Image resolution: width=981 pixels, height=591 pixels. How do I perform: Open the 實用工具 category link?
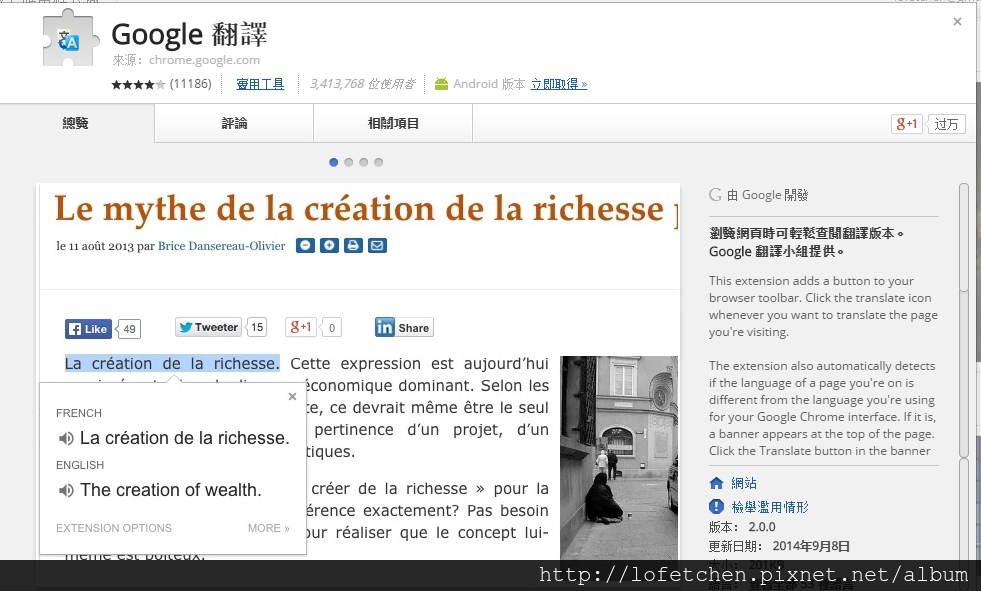coord(260,84)
